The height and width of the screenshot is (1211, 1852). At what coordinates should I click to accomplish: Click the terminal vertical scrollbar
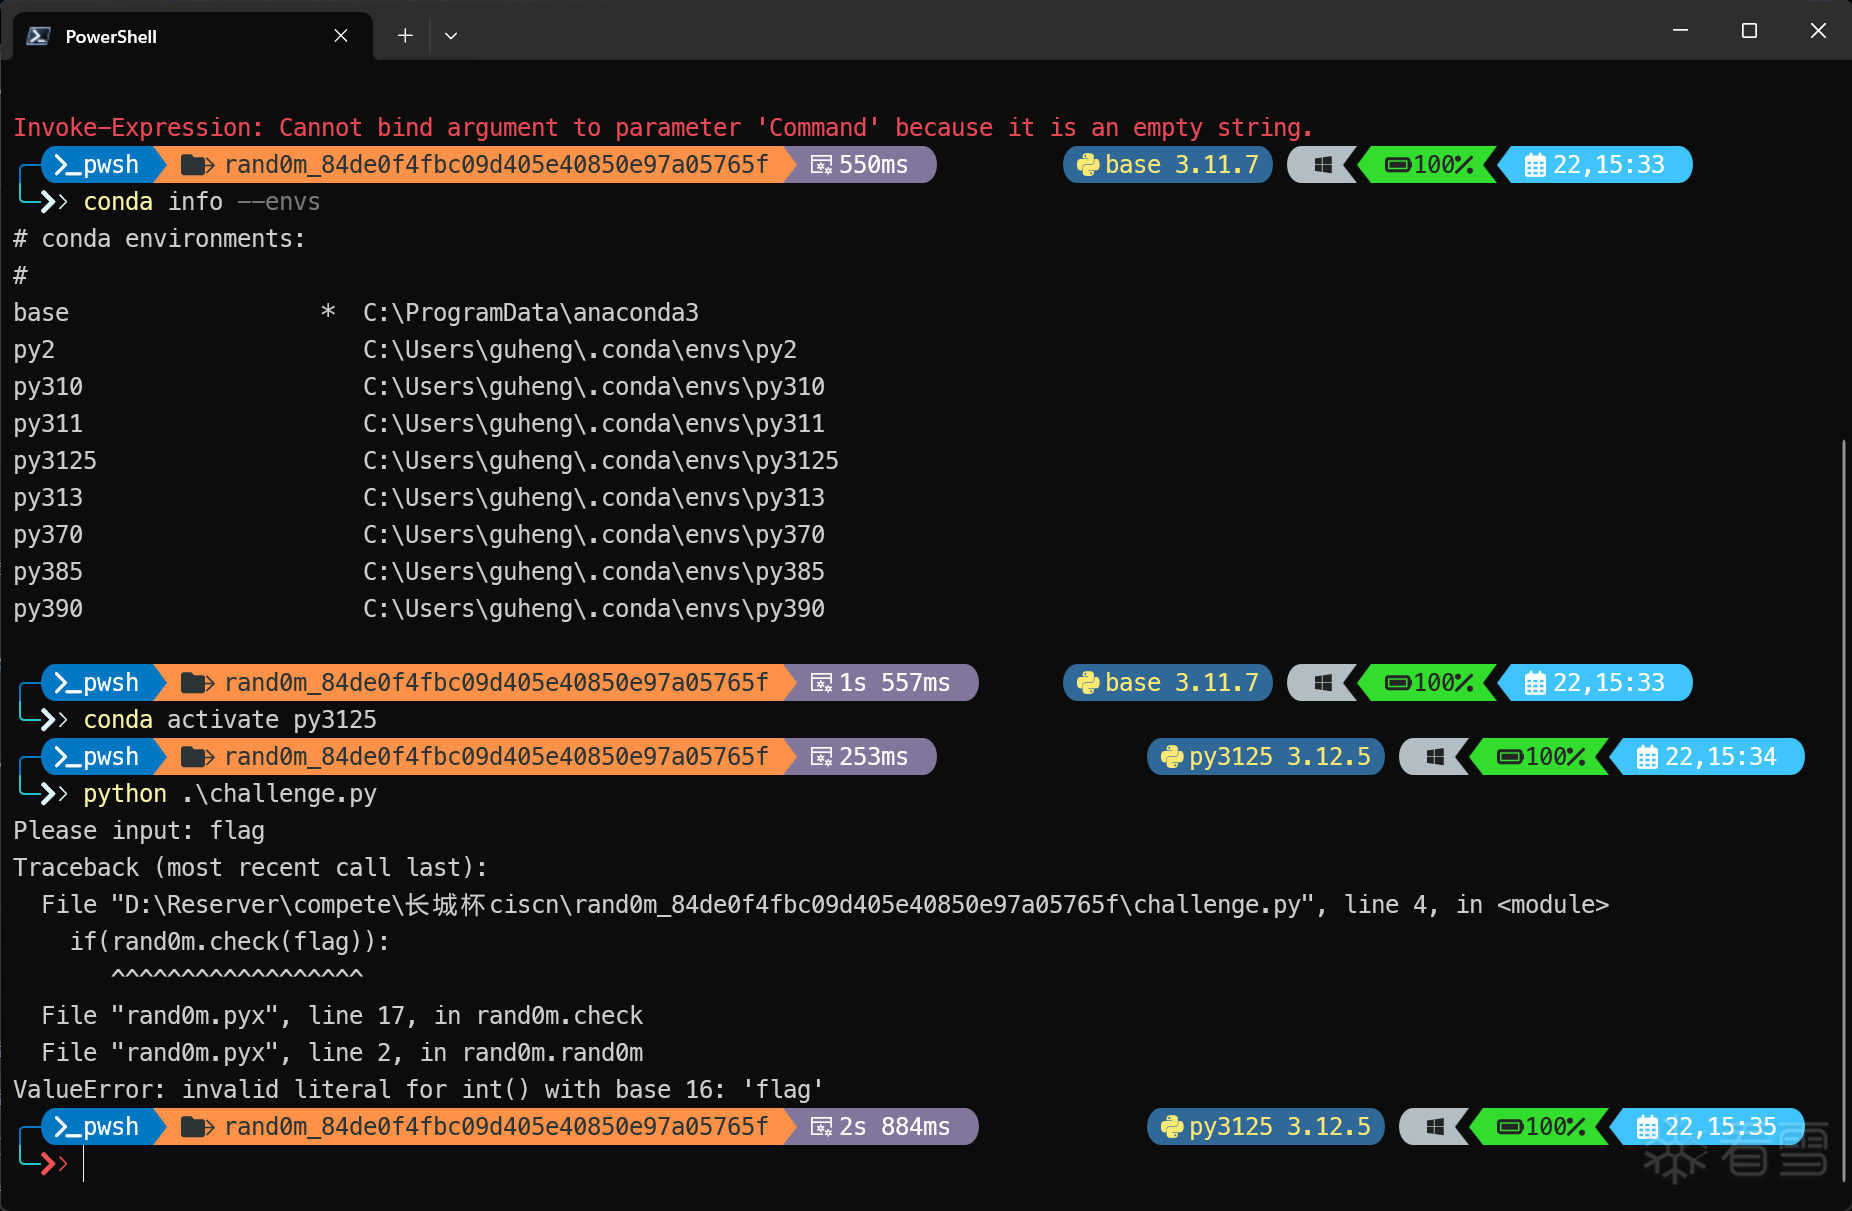(x=1843, y=810)
